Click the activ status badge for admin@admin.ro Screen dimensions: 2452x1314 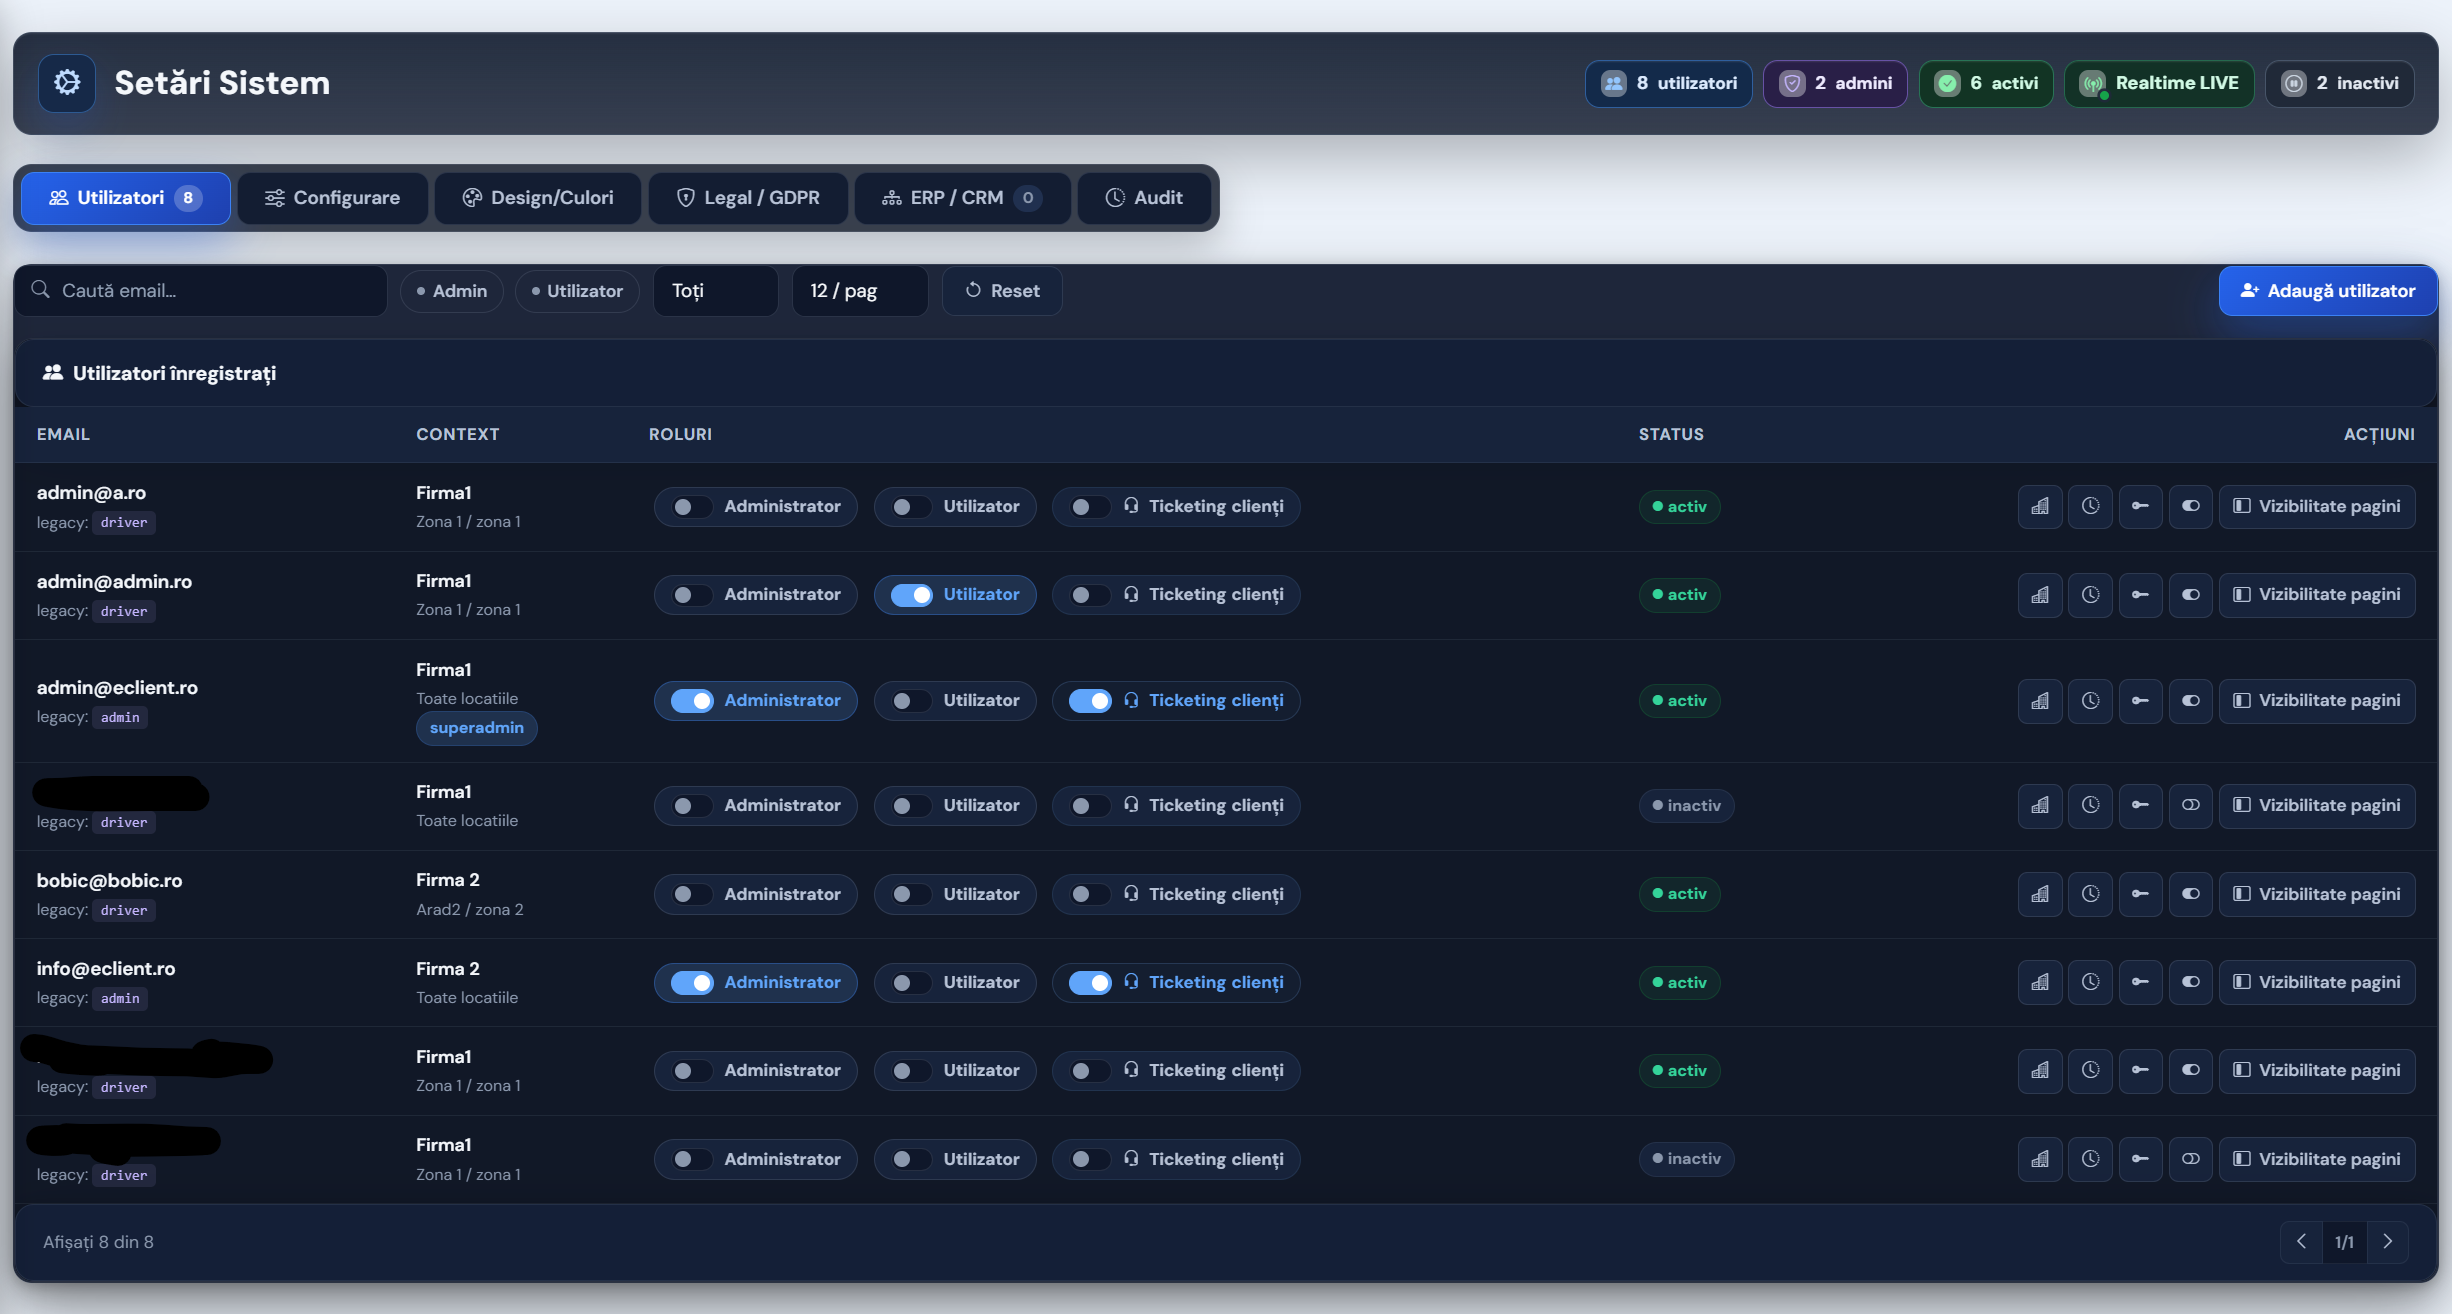tap(1680, 595)
